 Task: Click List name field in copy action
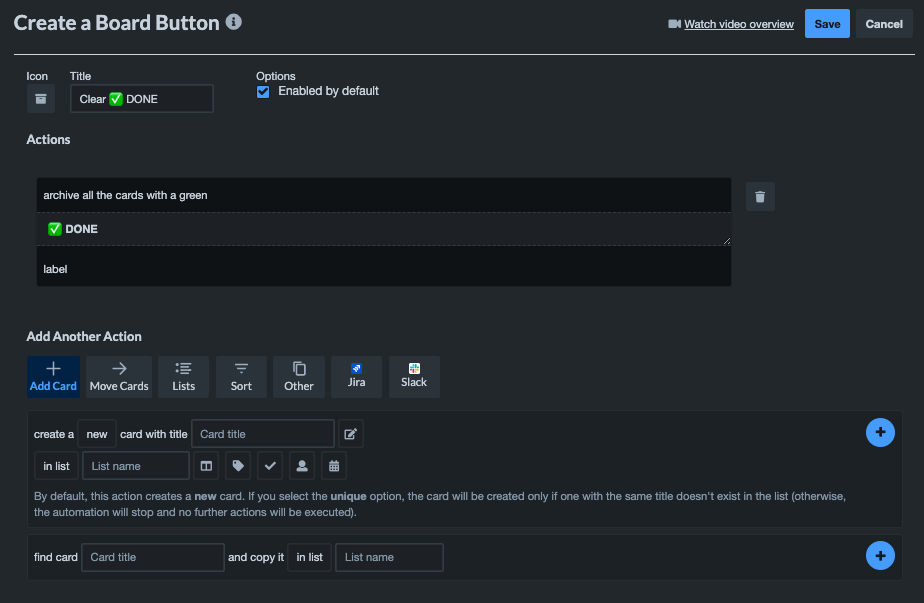tap(389, 558)
